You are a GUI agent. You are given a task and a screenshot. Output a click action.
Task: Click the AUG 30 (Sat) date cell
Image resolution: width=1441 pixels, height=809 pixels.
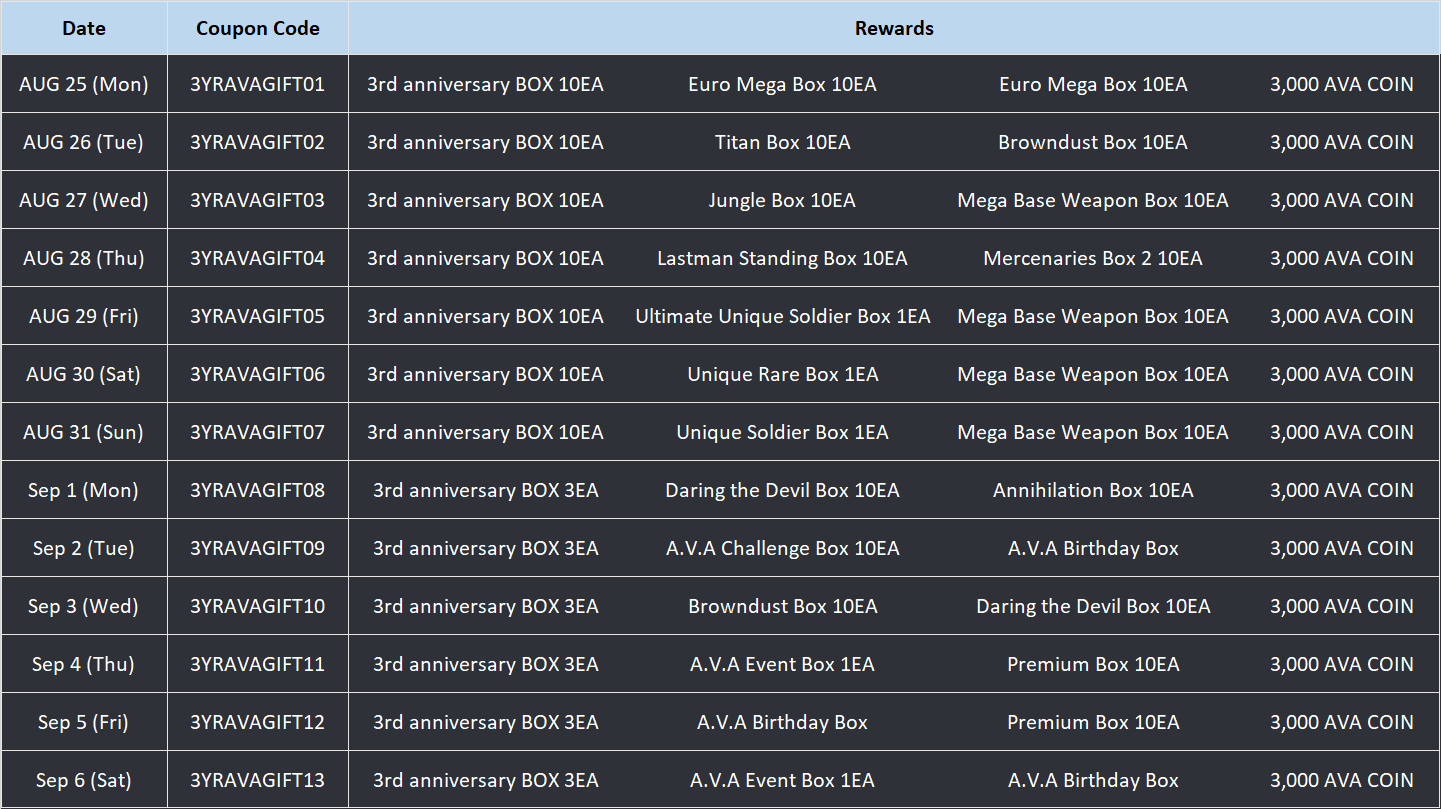(x=84, y=374)
